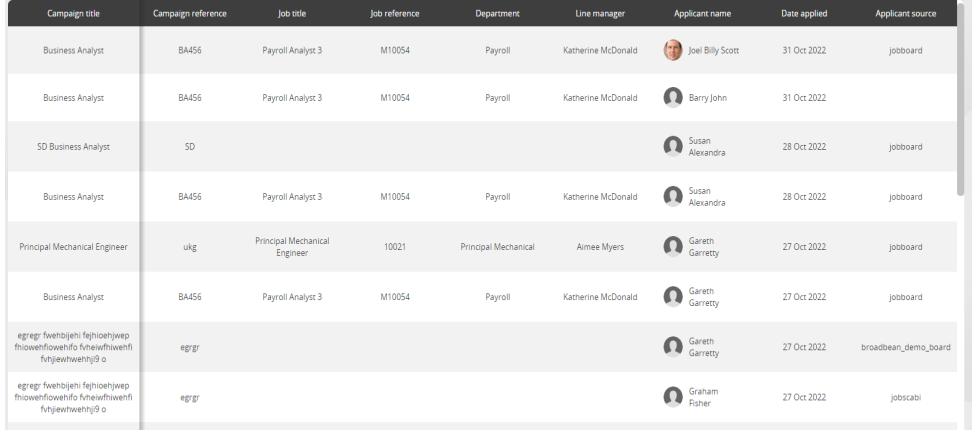Click BA456 reference in Joel Billy Scott row
Viewport: 978px width, 437px height.
pyautogui.click(x=190, y=50)
